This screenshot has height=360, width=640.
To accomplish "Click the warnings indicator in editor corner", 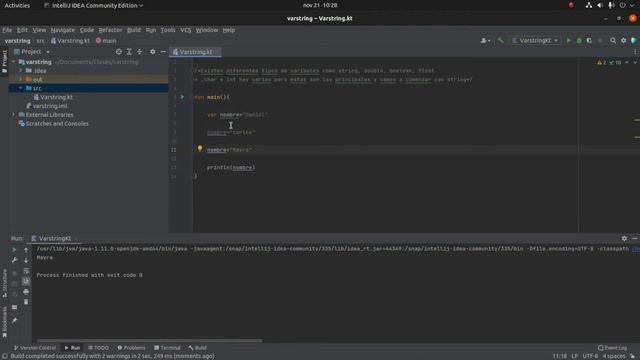I will click(x=602, y=62).
